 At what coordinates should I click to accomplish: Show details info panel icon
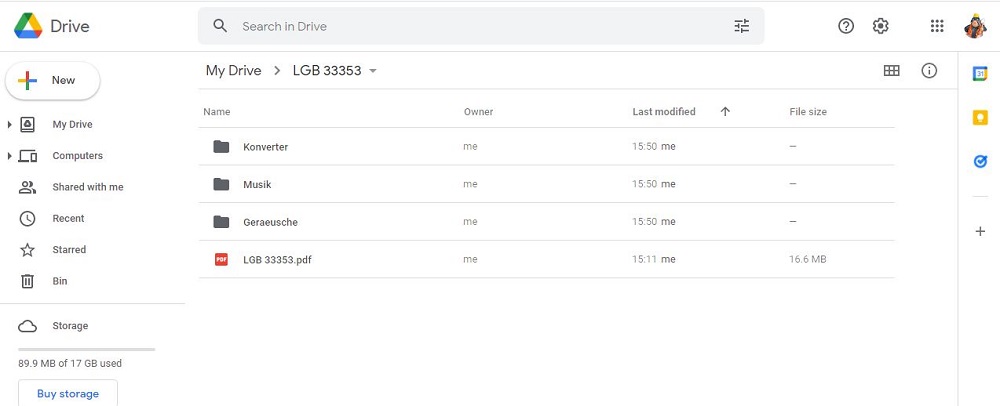[929, 71]
